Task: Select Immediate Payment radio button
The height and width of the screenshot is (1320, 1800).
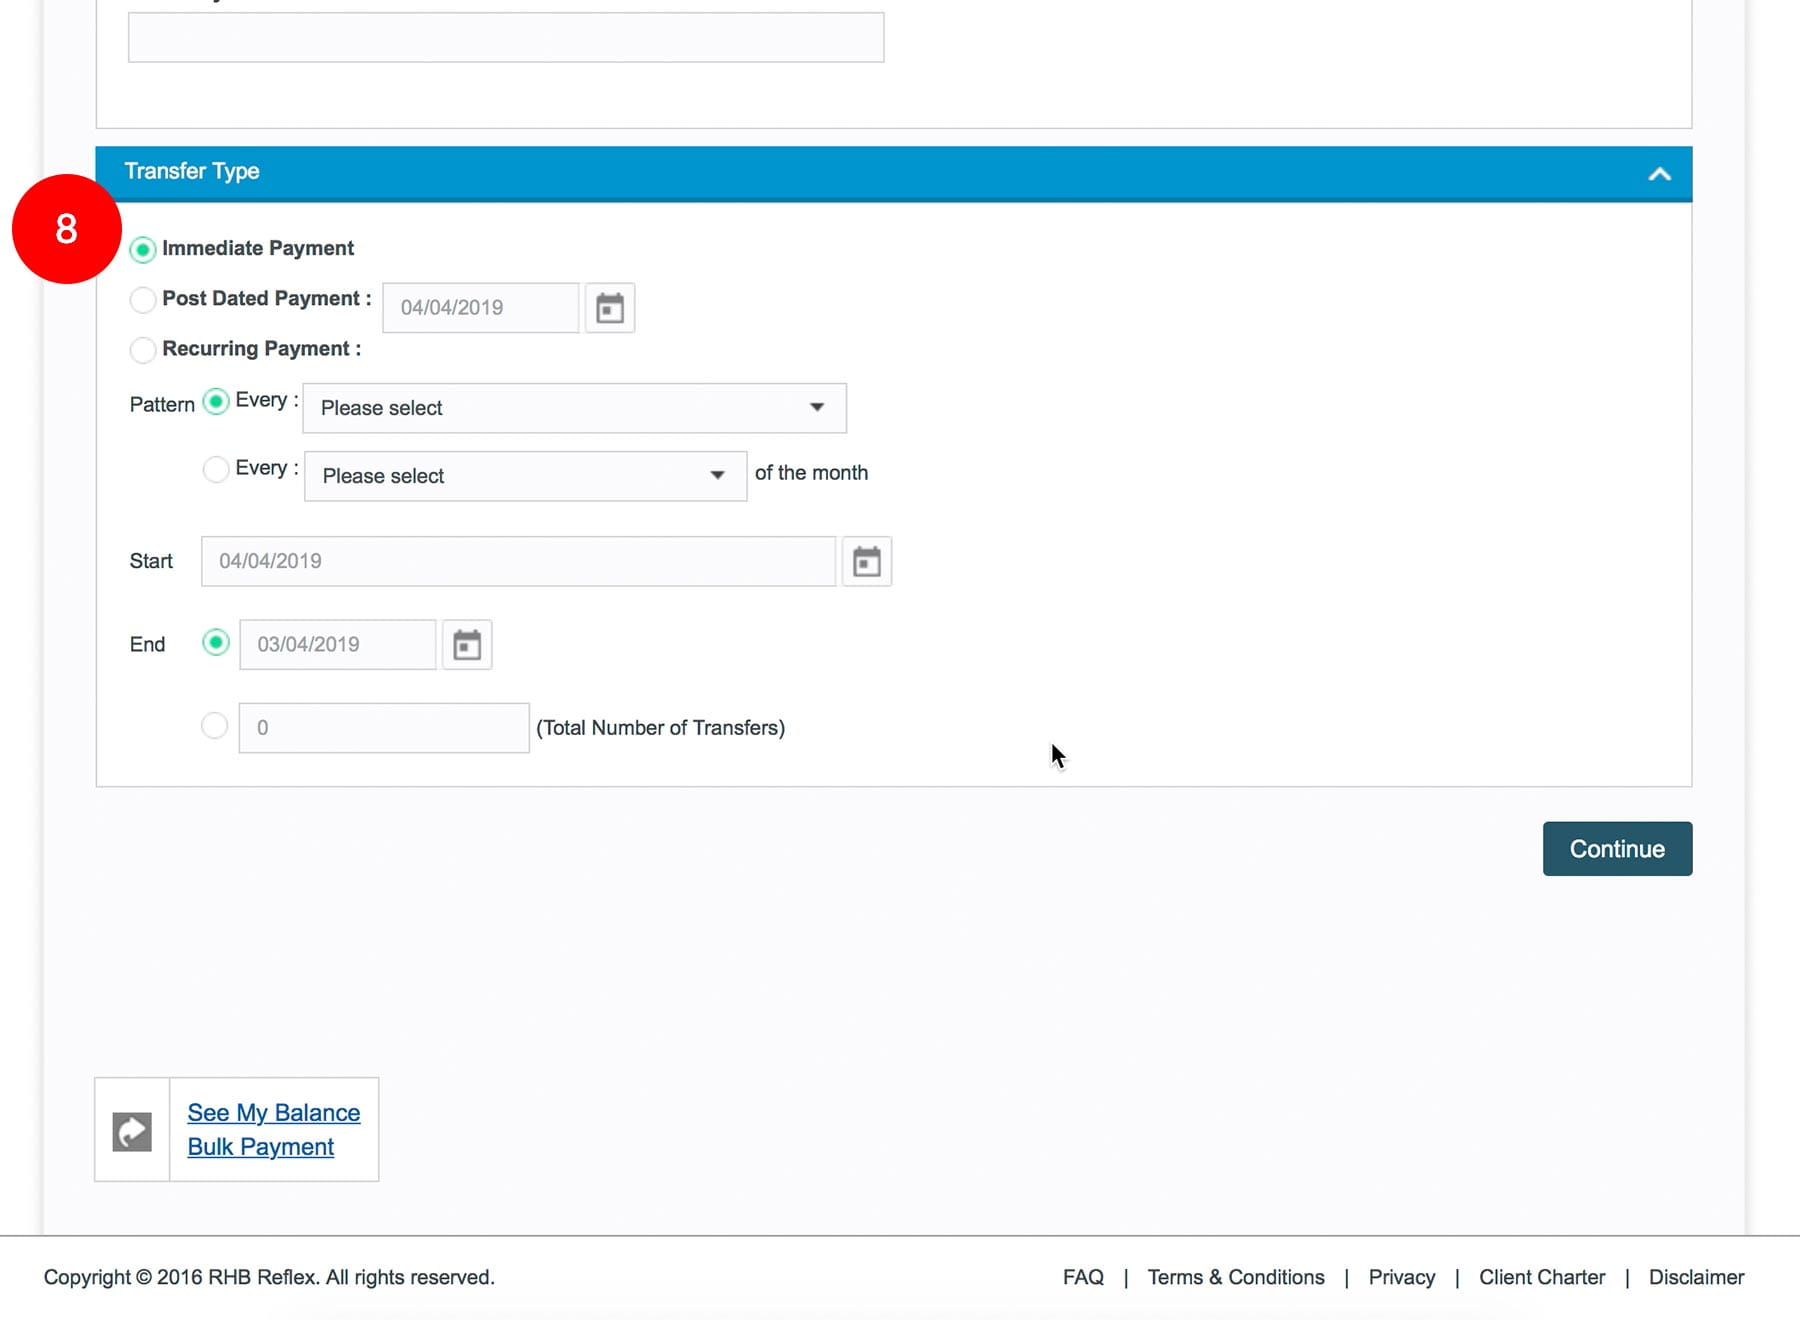Action: pyautogui.click(x=143, y=249)
